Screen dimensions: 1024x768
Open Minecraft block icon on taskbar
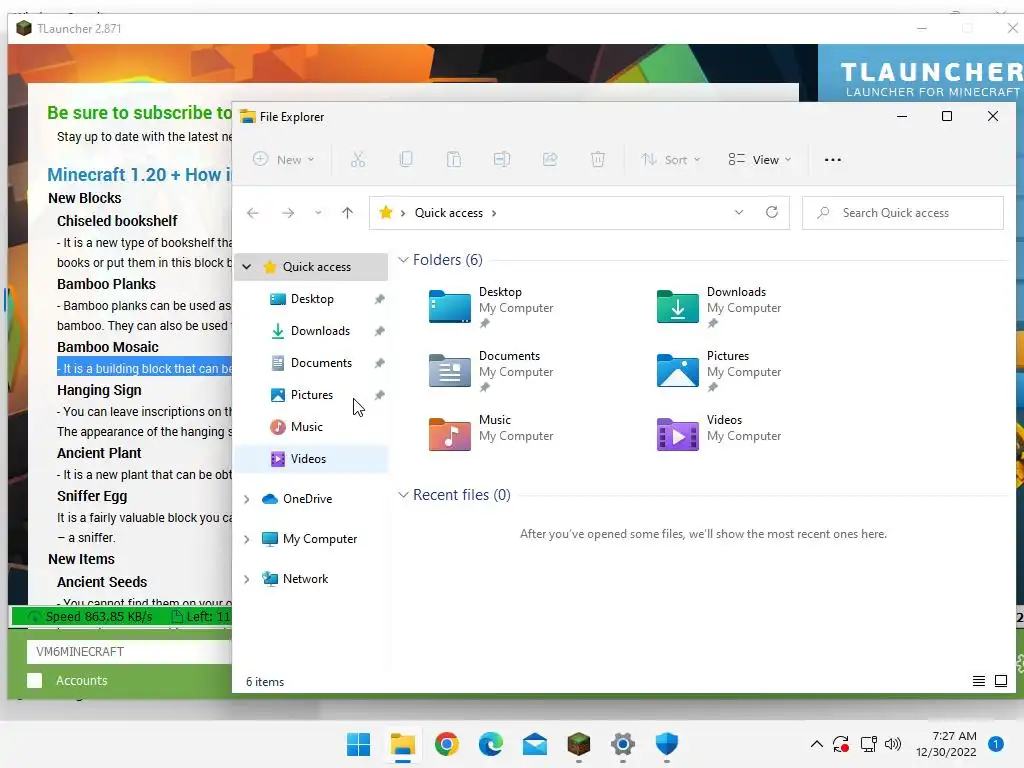[x=579, y=744]
